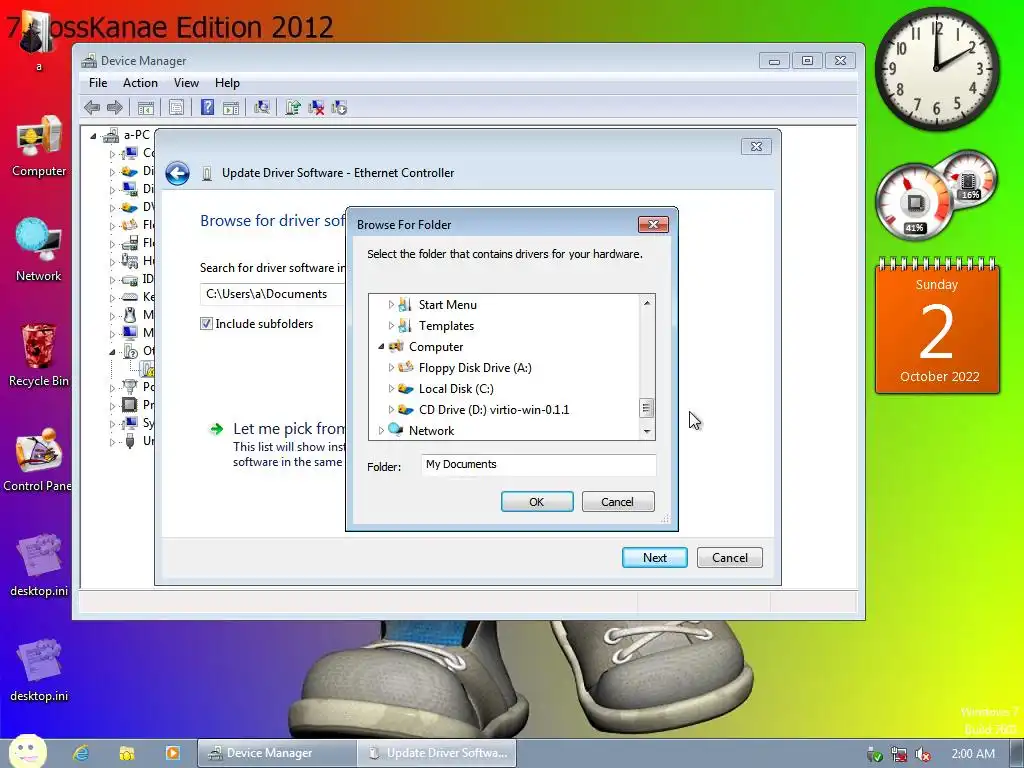
Task: Click scrollbar up arrow in folder tree
Action: [x=647, y=302]
